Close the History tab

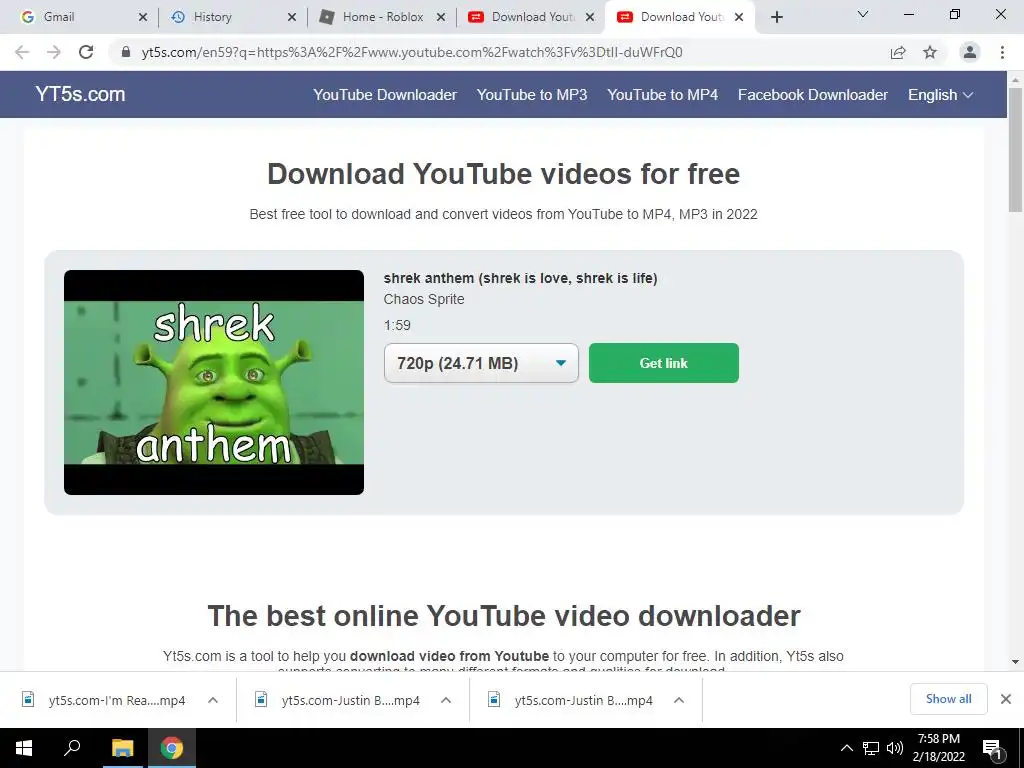coord(292,17)
